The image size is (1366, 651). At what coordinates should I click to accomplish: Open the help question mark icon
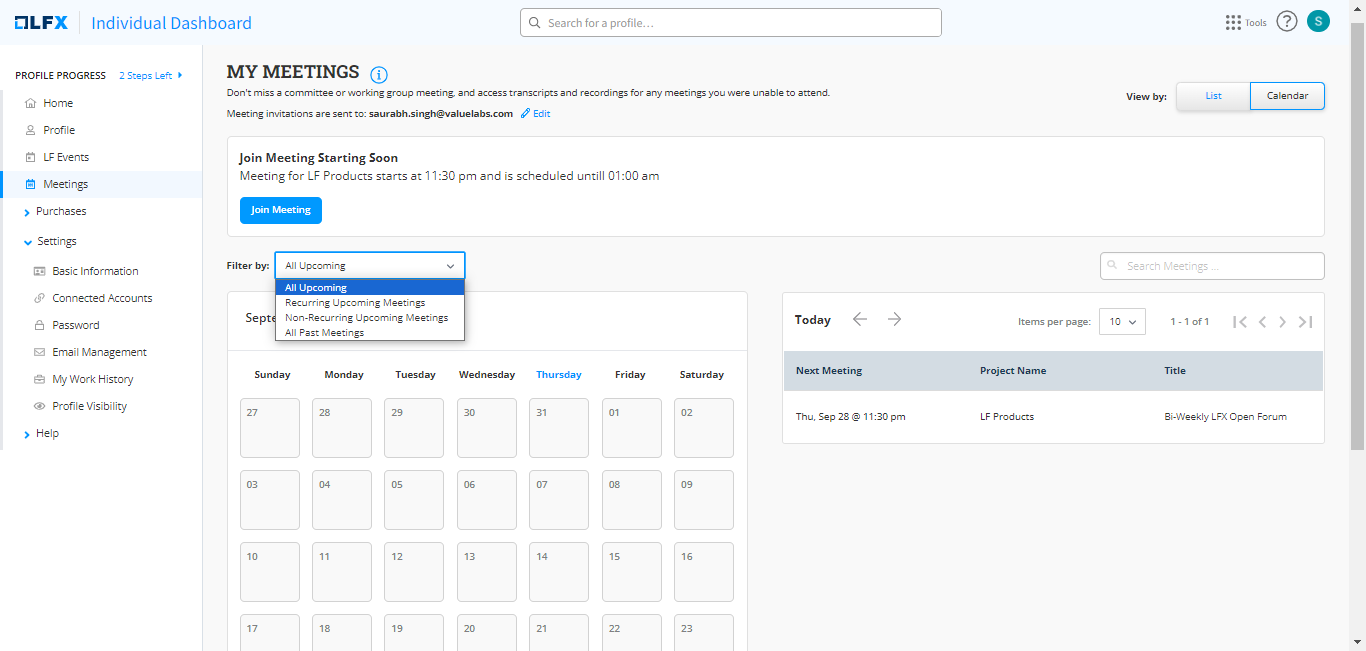(x=1286, y=22)
